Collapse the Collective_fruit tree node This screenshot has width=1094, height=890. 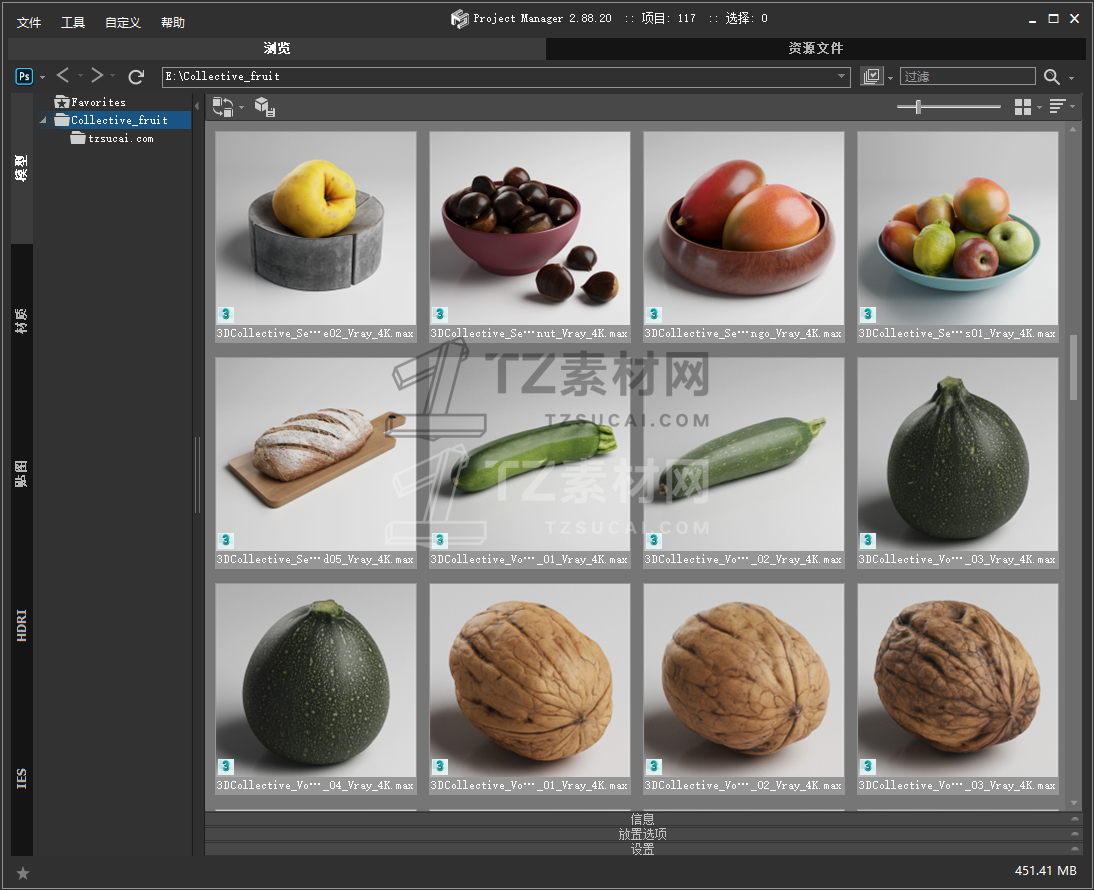coord(44,121)
